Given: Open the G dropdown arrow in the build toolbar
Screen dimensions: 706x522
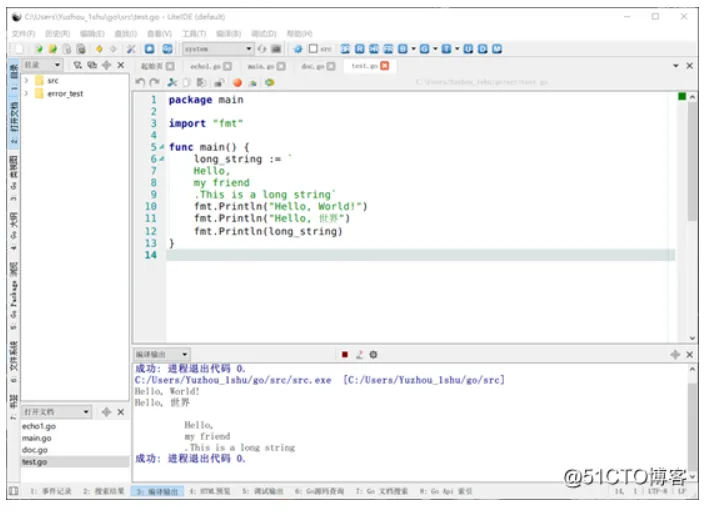Looking at the screenshot, I should tap(435, 49).
